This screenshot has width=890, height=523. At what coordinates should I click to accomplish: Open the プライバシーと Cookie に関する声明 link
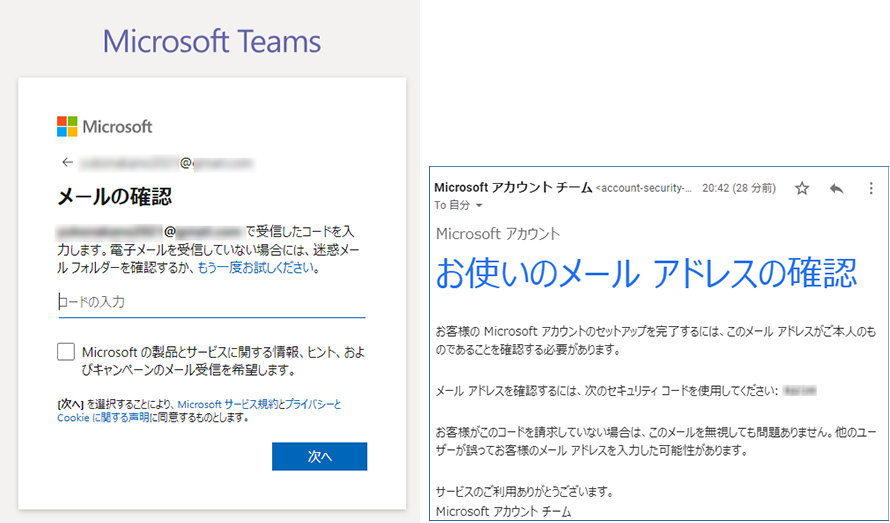199,411
